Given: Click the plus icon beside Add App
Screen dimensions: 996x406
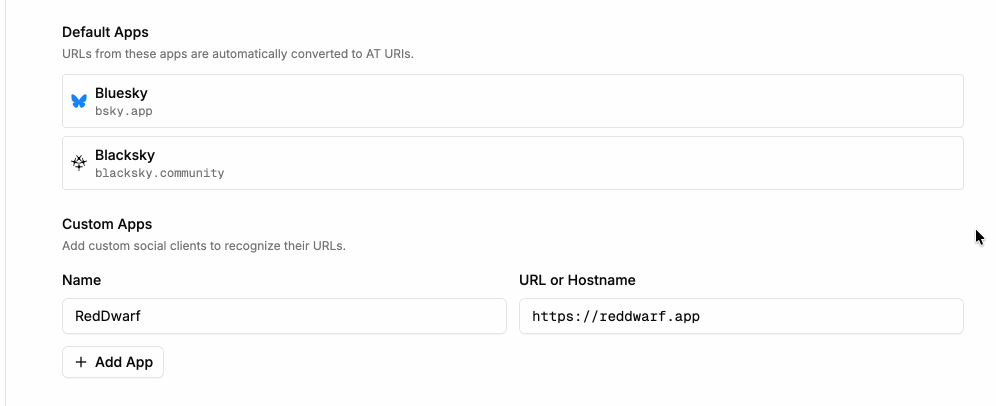Looking at the screenshot, I should pyautogui.click(x=81, y=362).
